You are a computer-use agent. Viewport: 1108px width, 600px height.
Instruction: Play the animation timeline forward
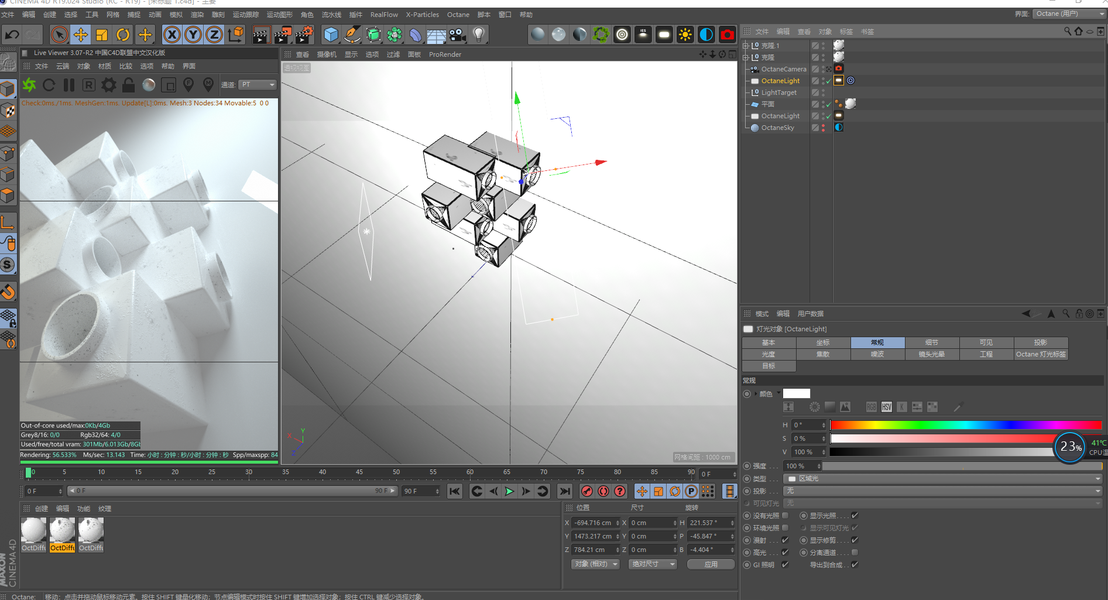tap(509, 491)
